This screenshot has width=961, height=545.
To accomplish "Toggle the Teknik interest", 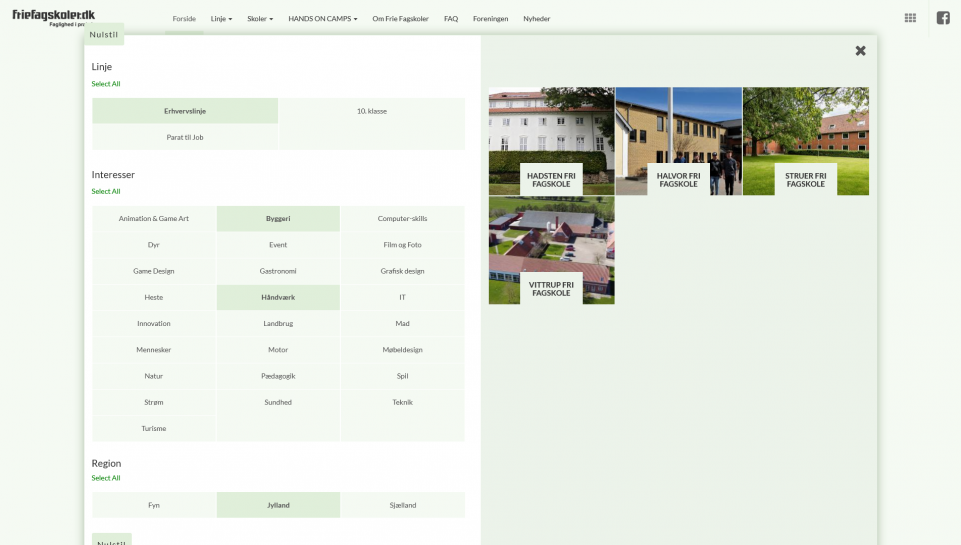I will tap(403, 403).
